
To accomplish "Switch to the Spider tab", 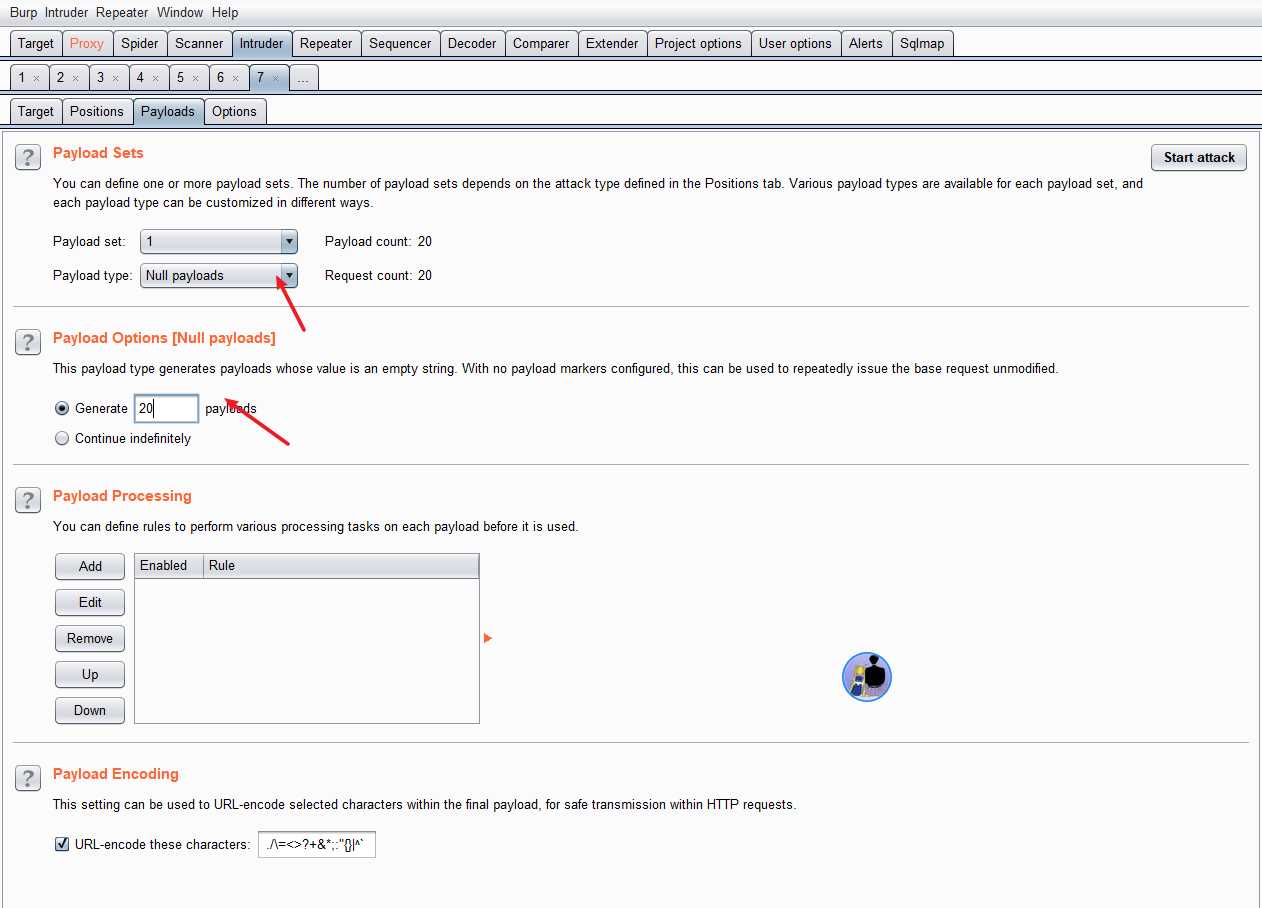I will 140,43.
